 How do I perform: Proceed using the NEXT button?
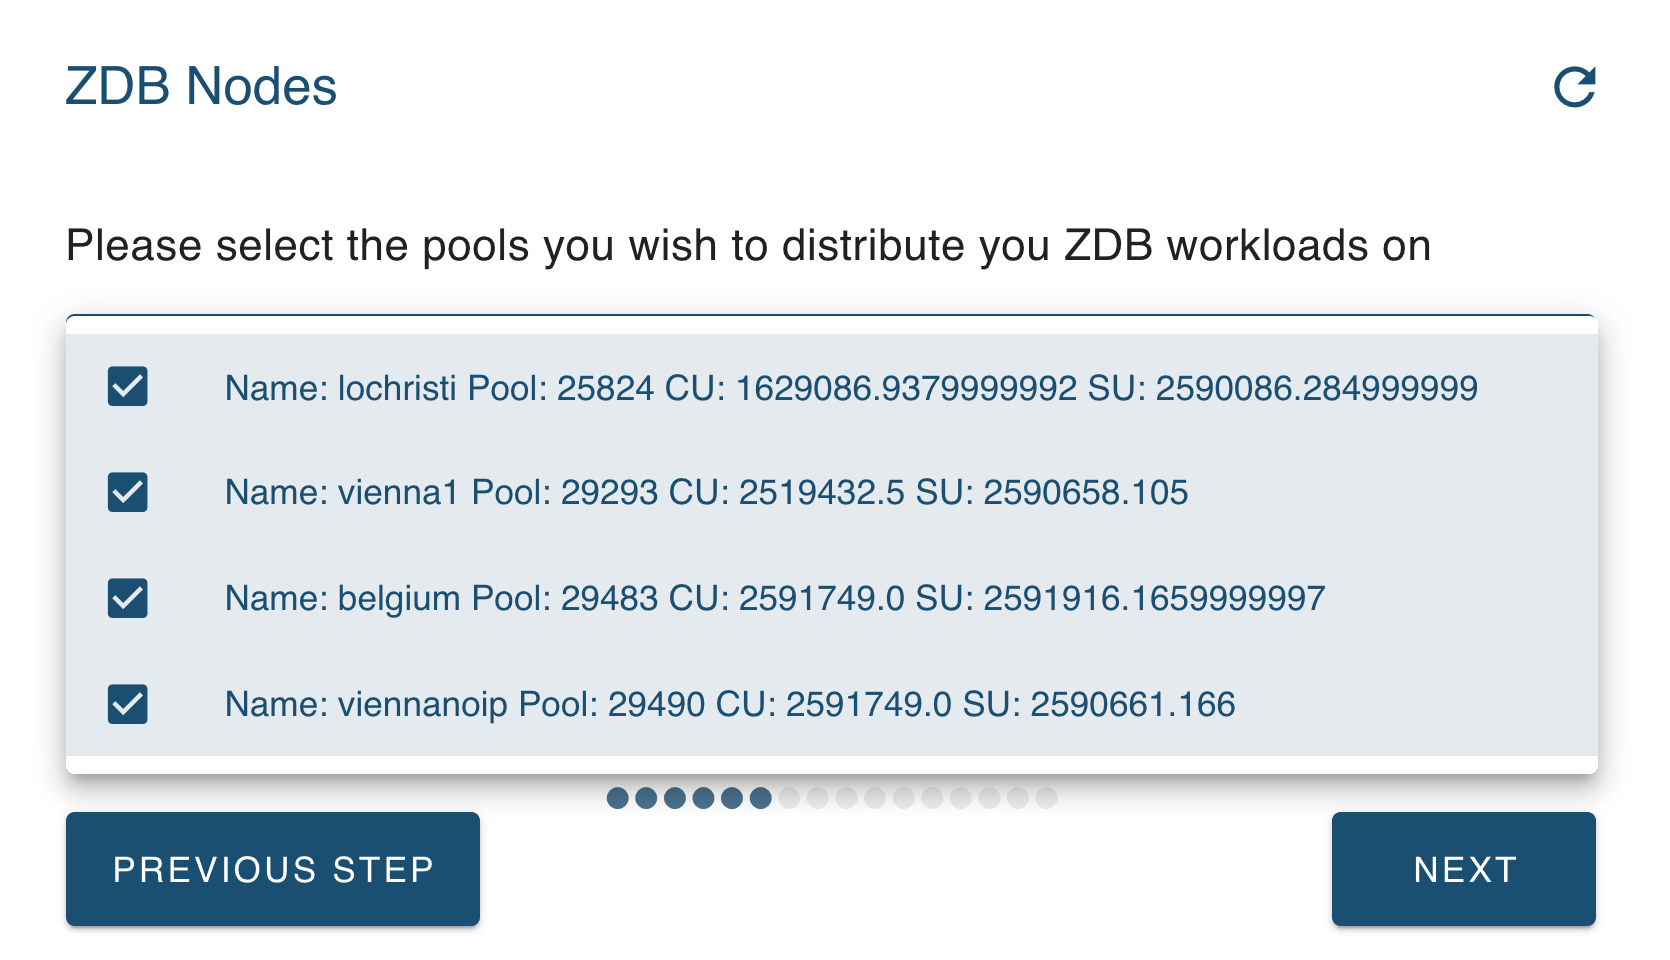pyautogui.click(x=1463, y=869)
